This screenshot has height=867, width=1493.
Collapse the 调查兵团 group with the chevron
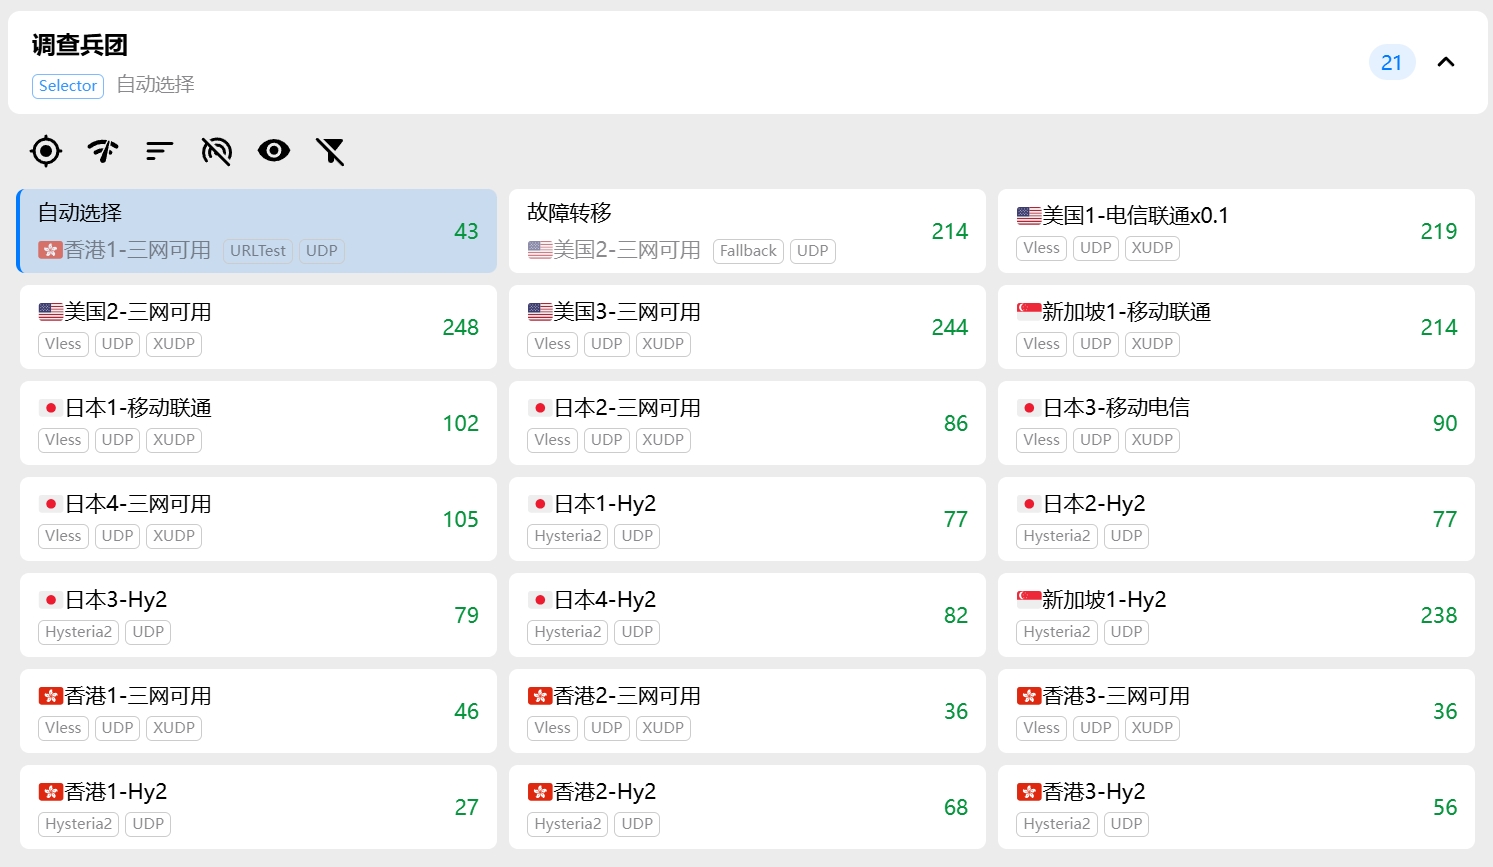click(x=1445, y=62)
